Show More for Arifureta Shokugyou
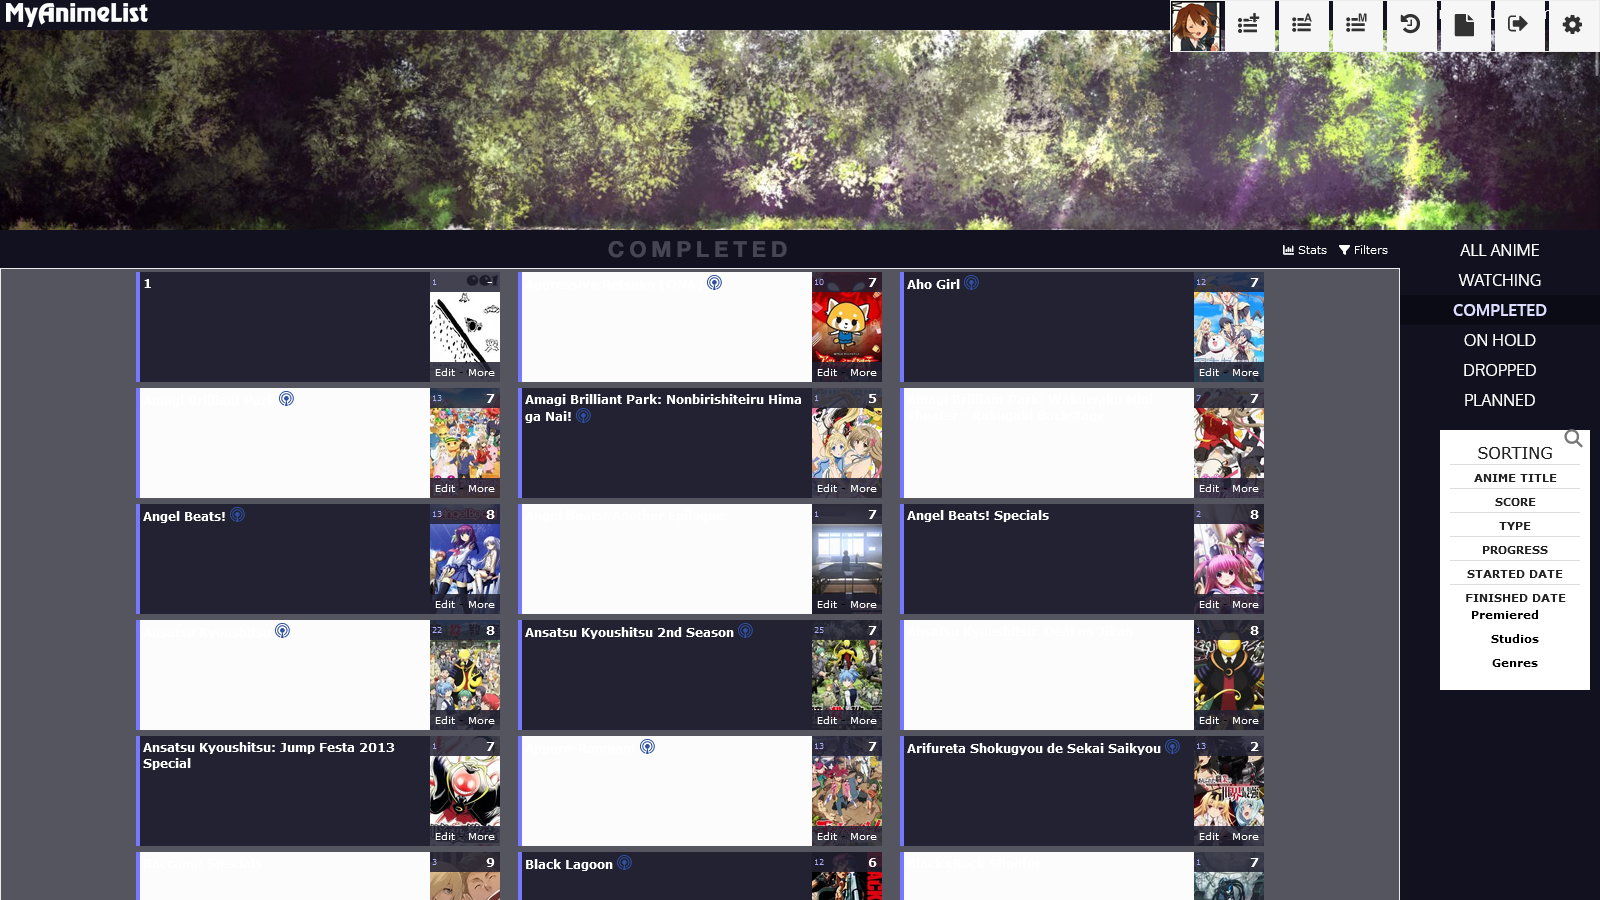 [1245, 837]
